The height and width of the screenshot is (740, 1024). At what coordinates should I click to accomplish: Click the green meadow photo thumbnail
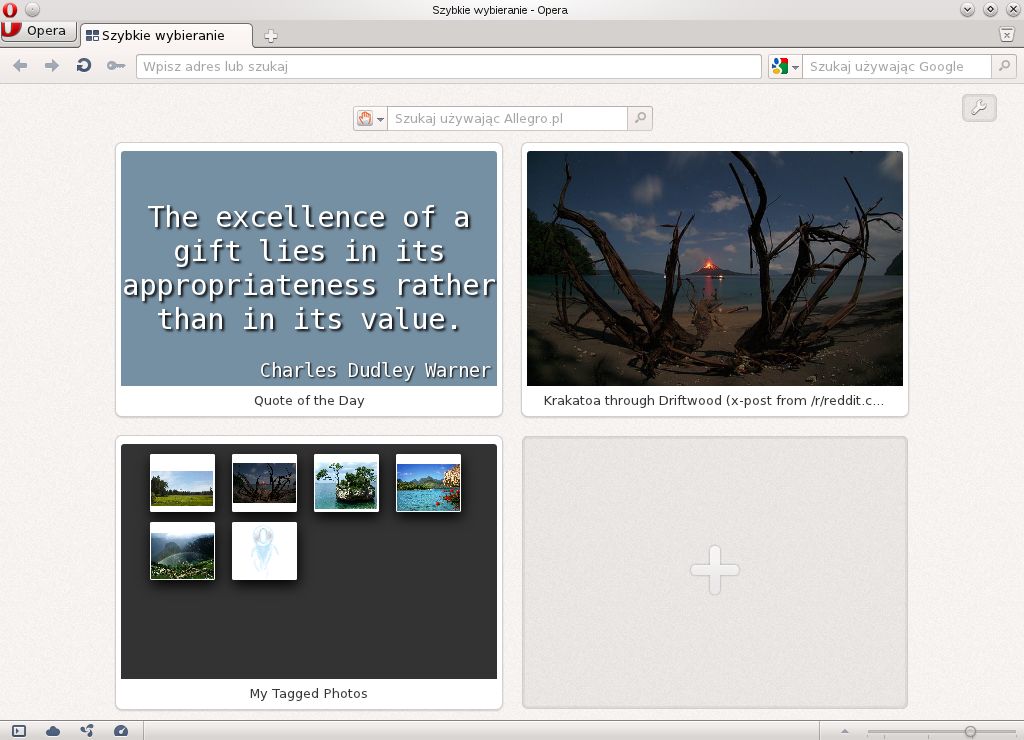pos(182,483)
